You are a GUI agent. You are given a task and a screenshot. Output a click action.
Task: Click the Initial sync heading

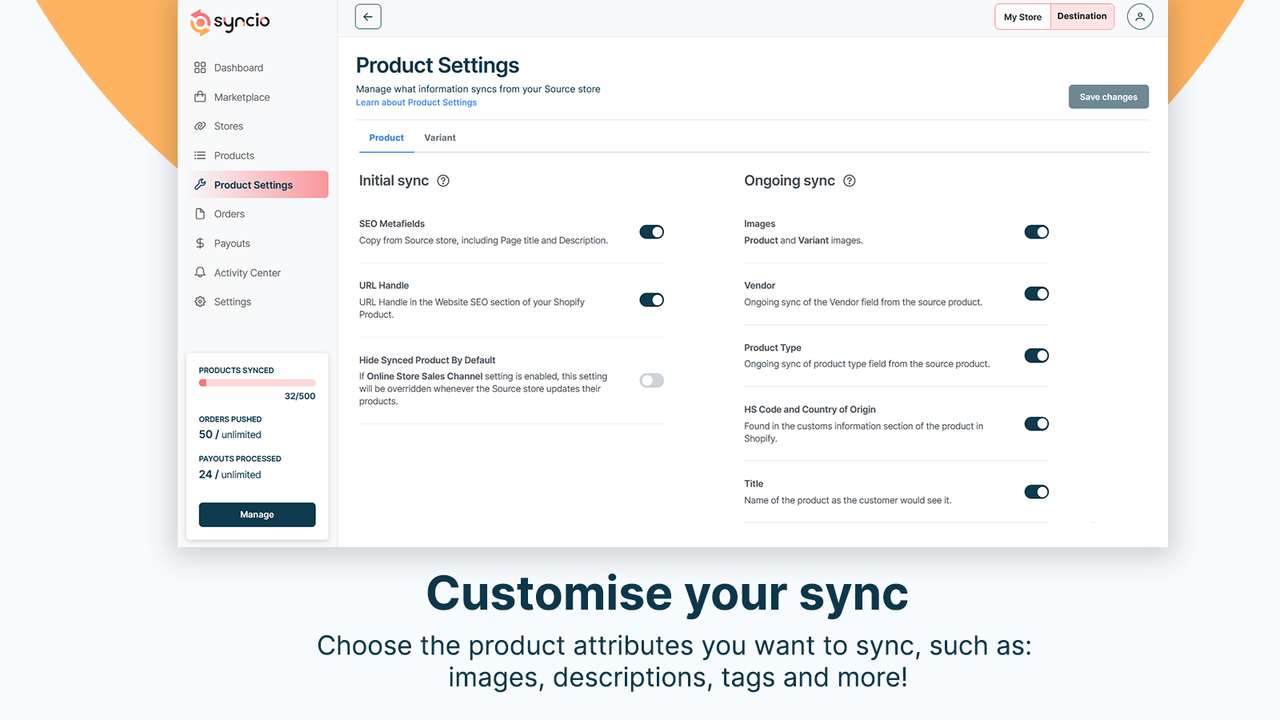click(x=394, y=181)
